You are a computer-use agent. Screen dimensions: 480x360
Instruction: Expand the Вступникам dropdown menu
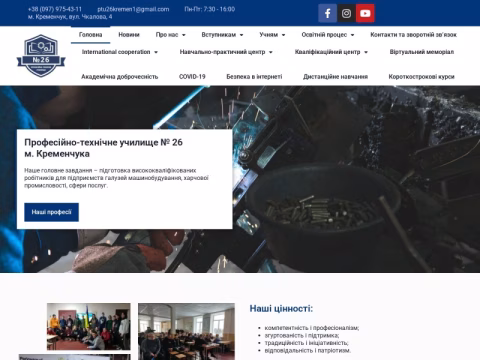tap(222, 35)
